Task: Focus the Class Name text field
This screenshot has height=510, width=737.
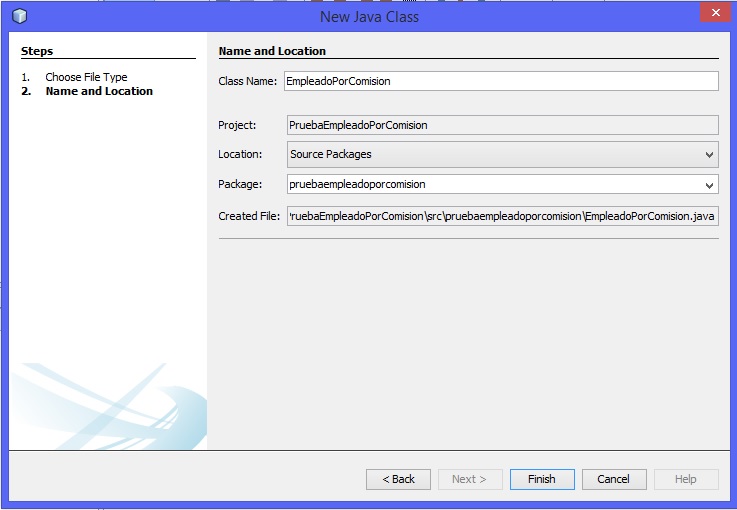Action: (x=500, y=81)
